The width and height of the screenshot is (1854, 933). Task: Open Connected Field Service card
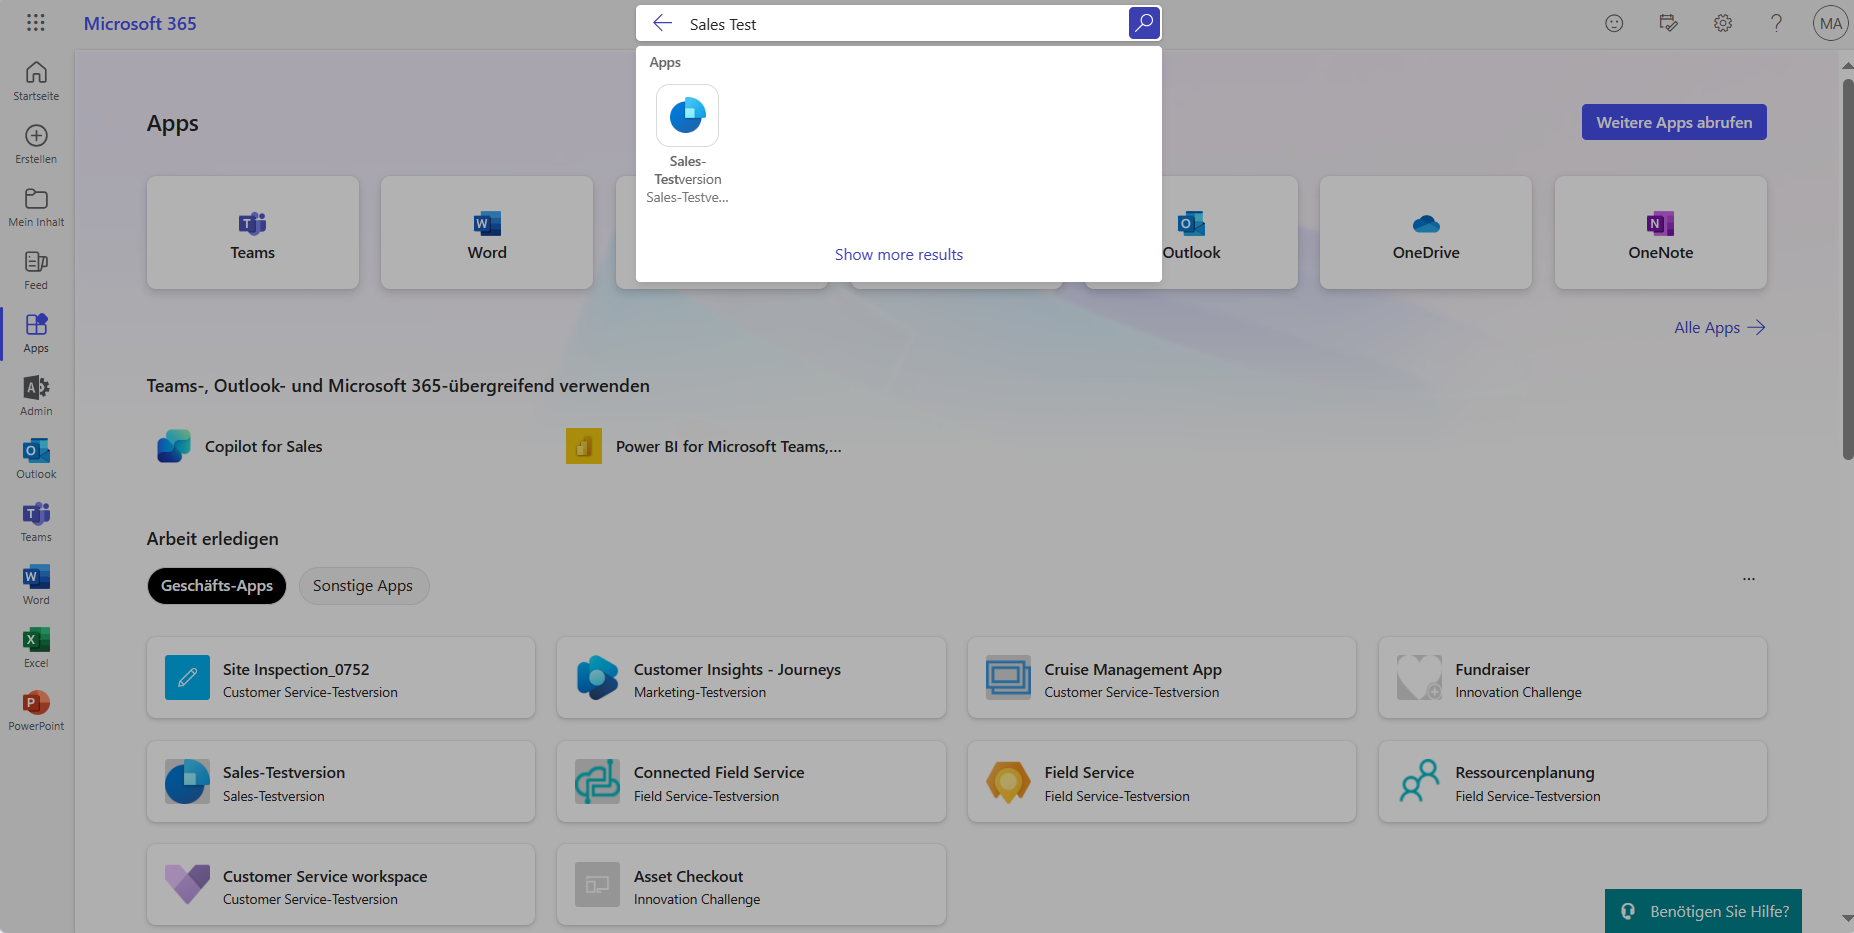coord(751,782)
